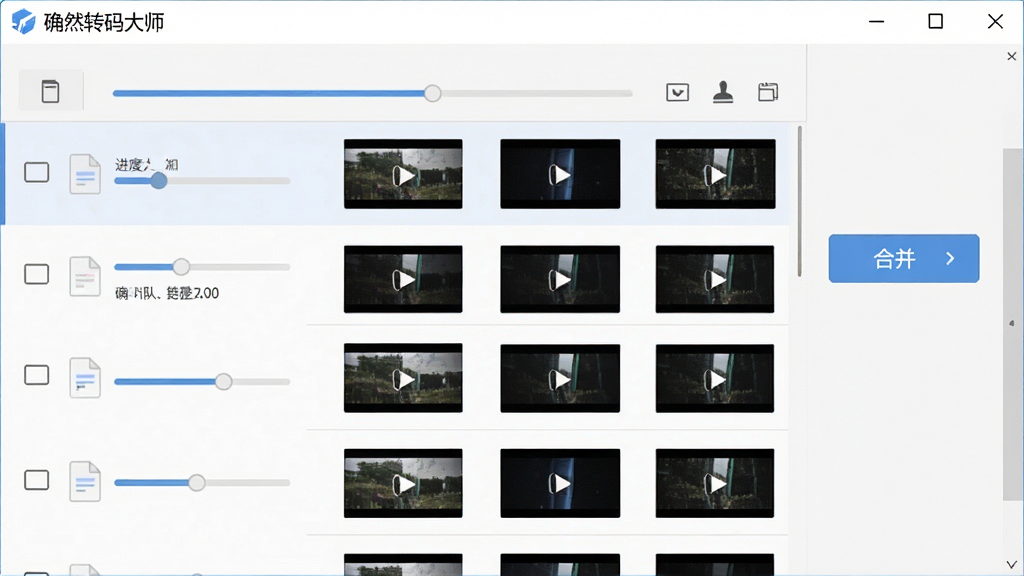Click the right panel vertical scrollbar
The image size is (1024, 576).
click(1013, 325)
